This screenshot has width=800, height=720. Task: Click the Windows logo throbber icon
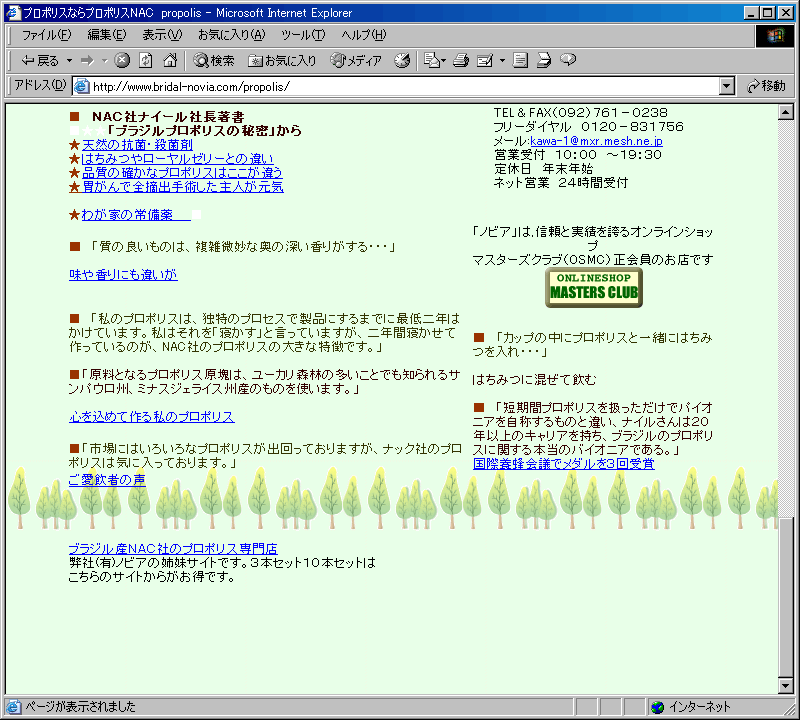point(774,35)
